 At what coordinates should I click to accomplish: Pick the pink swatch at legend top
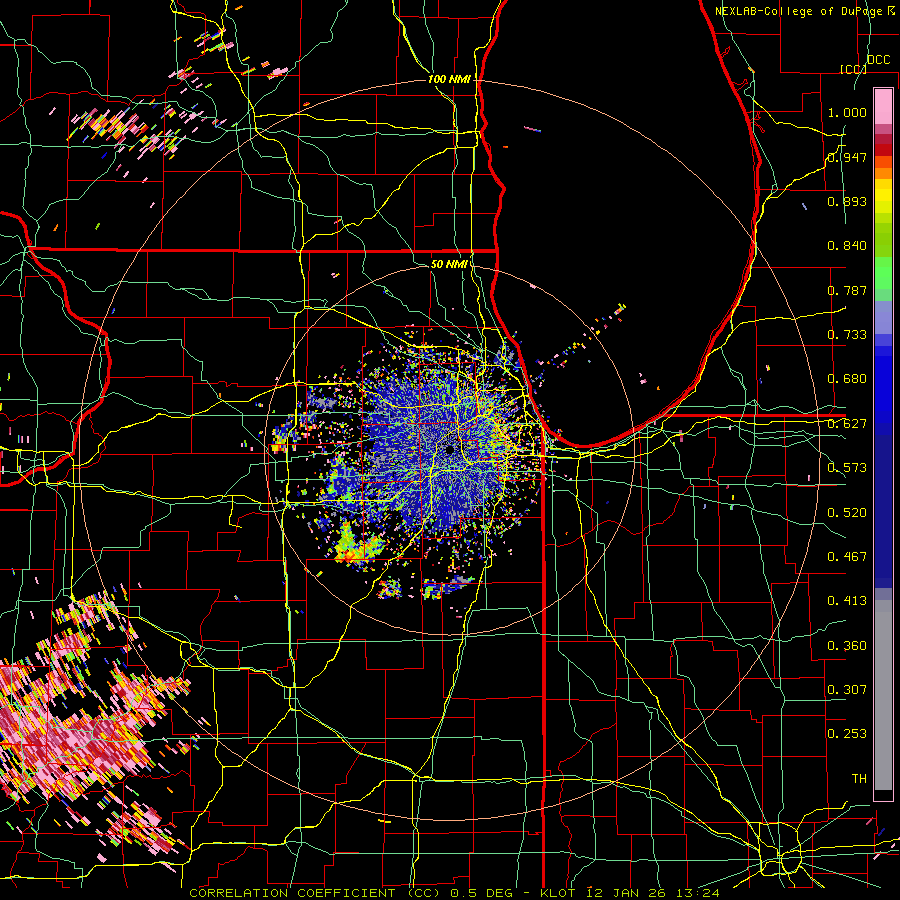point(883,106)
